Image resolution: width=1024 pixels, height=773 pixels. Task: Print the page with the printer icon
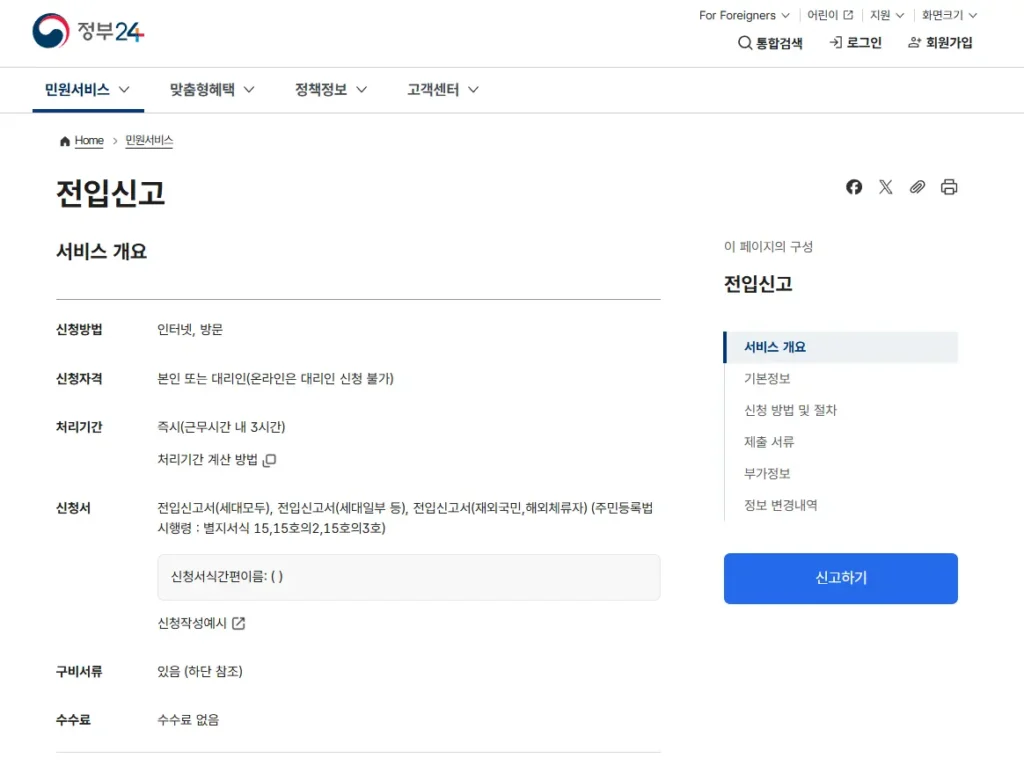[948, 187]
